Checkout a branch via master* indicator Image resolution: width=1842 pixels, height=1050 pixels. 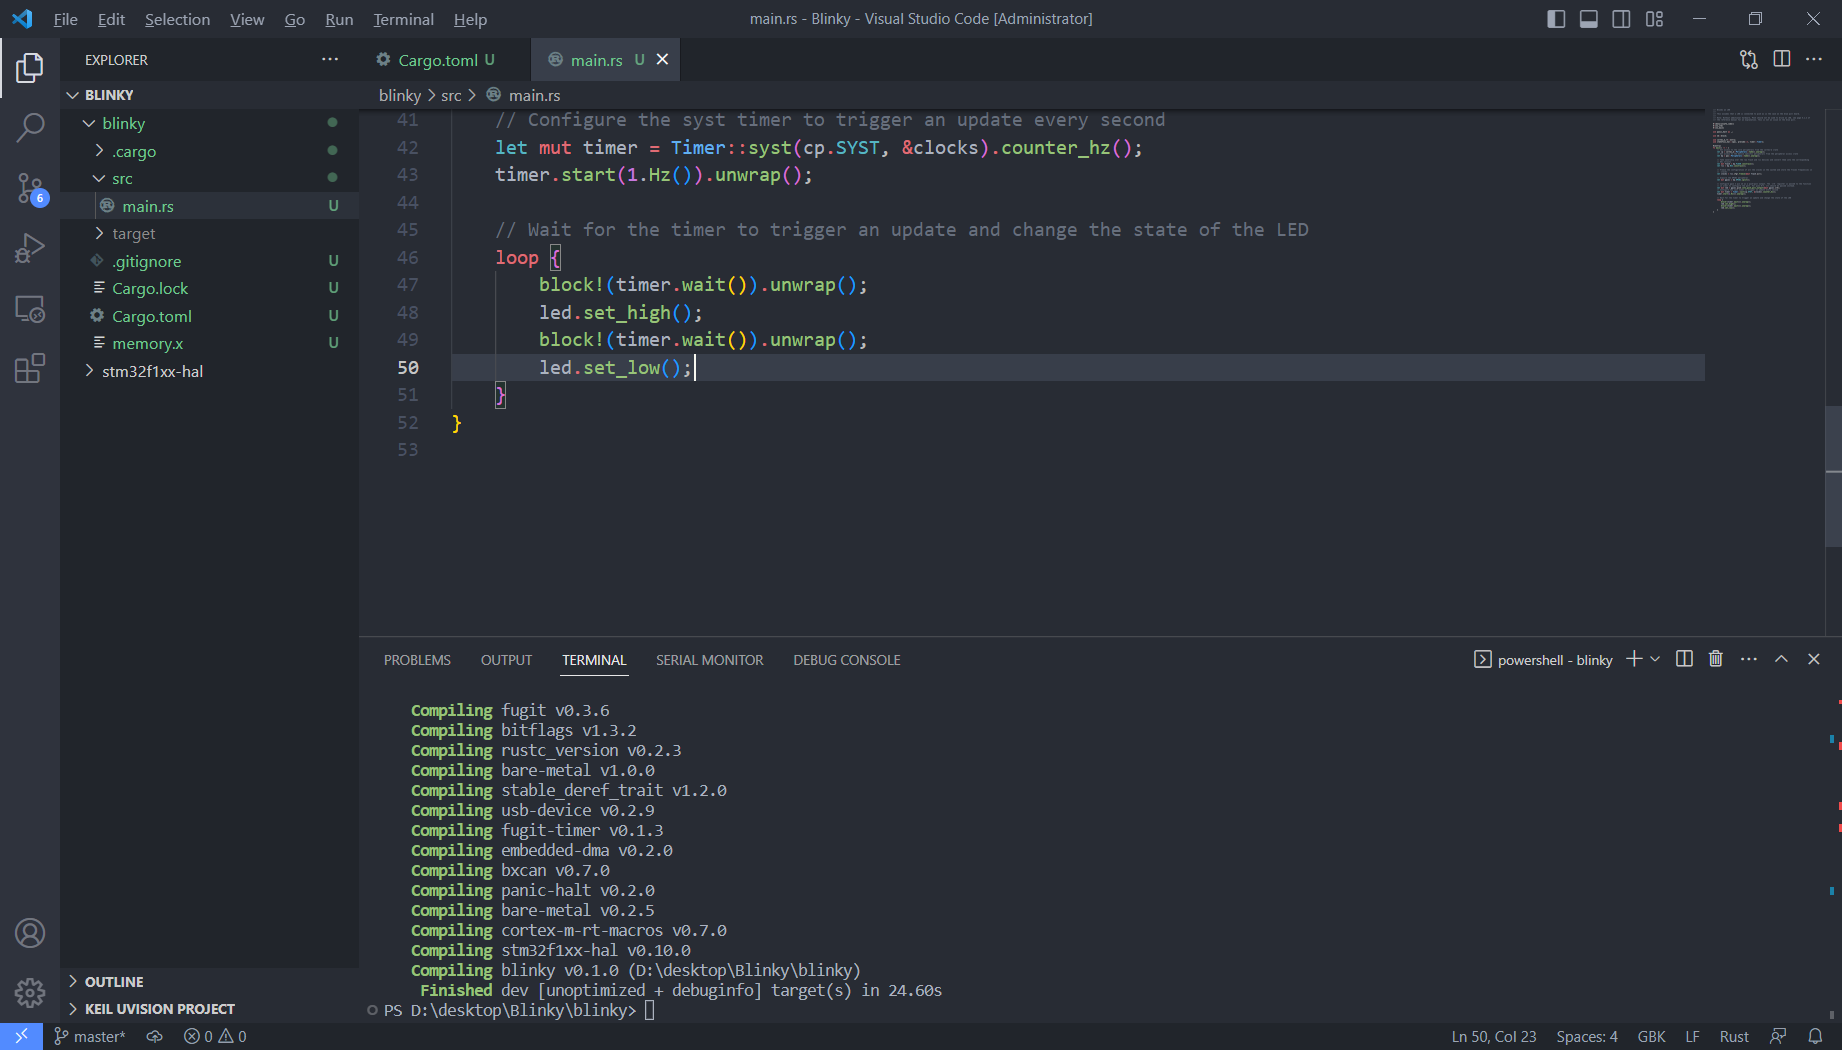click(90, 1036)
